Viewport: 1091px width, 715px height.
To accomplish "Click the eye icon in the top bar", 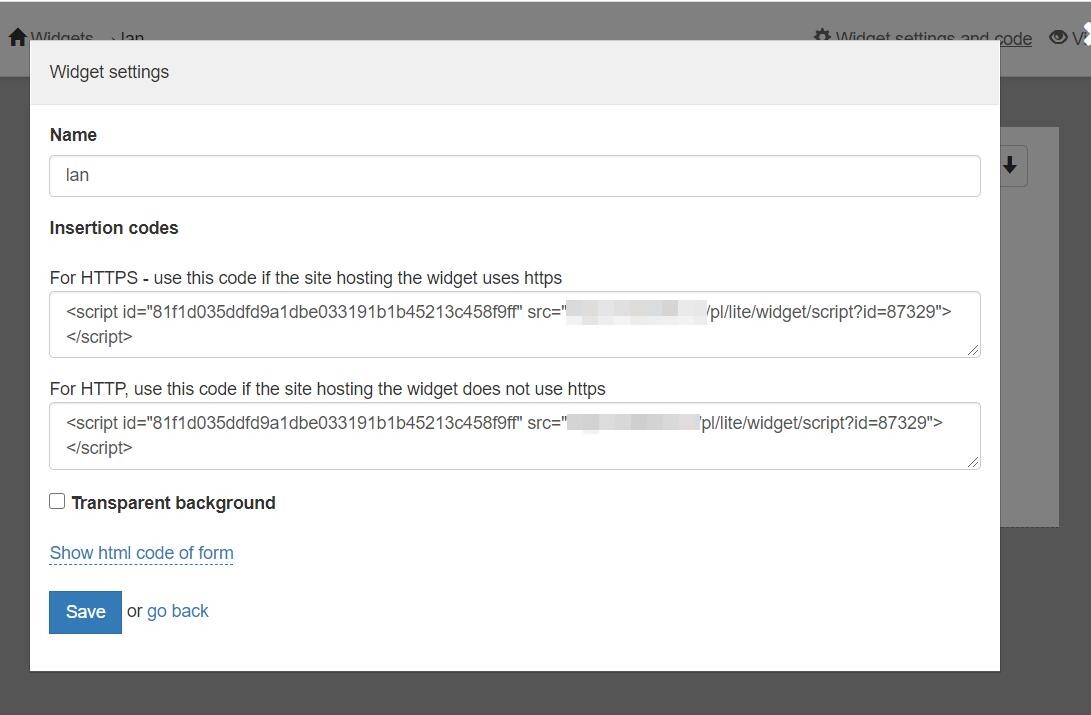I will tap(1058, 37).
